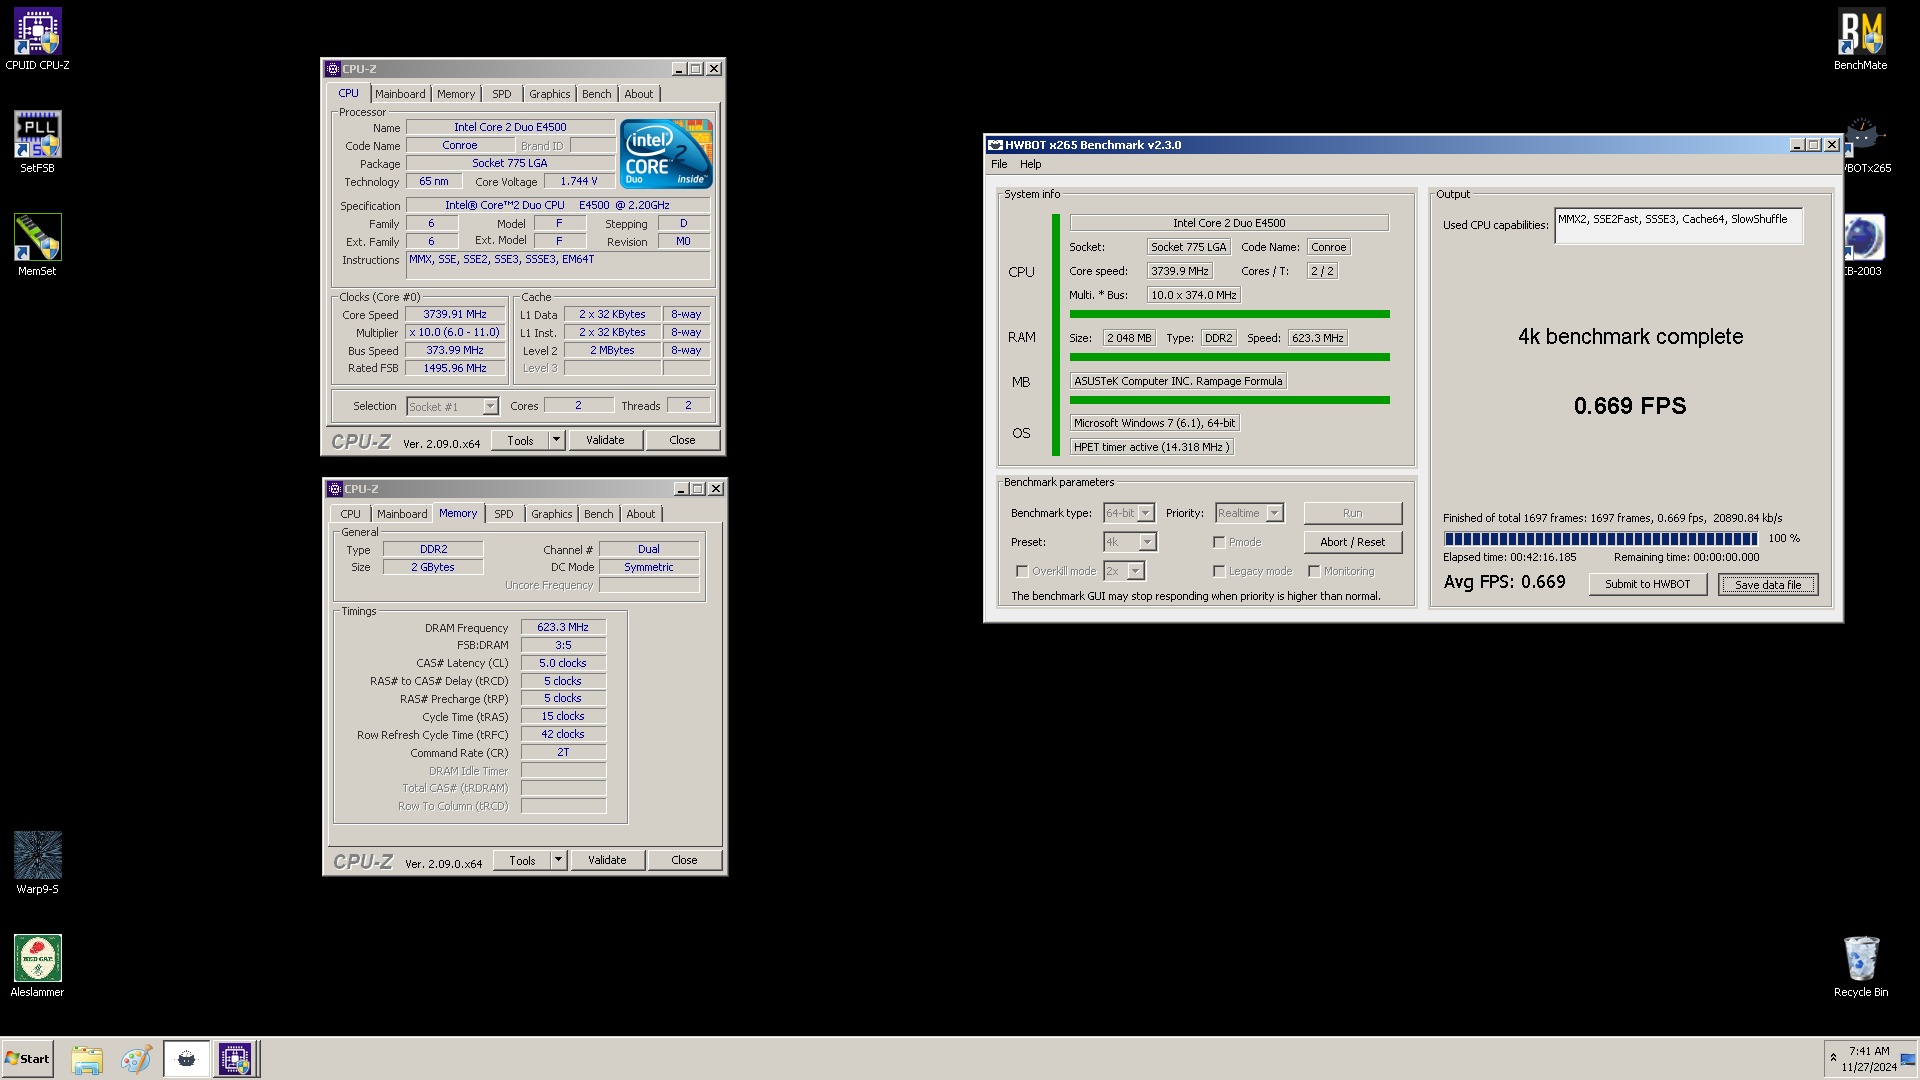Open the Help menu in HWBOT x265
Viewport: 1920px width, 1080px height.
(x=1030, y=164)
